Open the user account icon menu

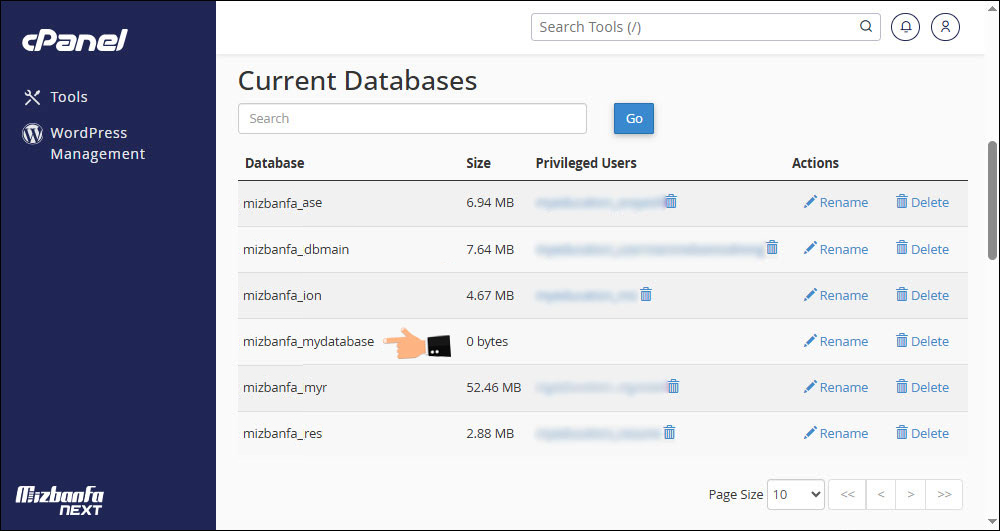tap(945, 27)
